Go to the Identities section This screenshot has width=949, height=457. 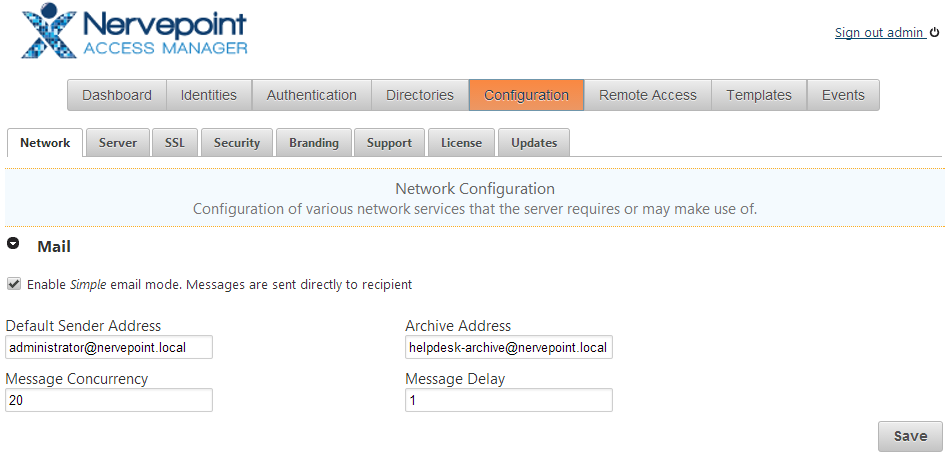[x=209, y=95]
